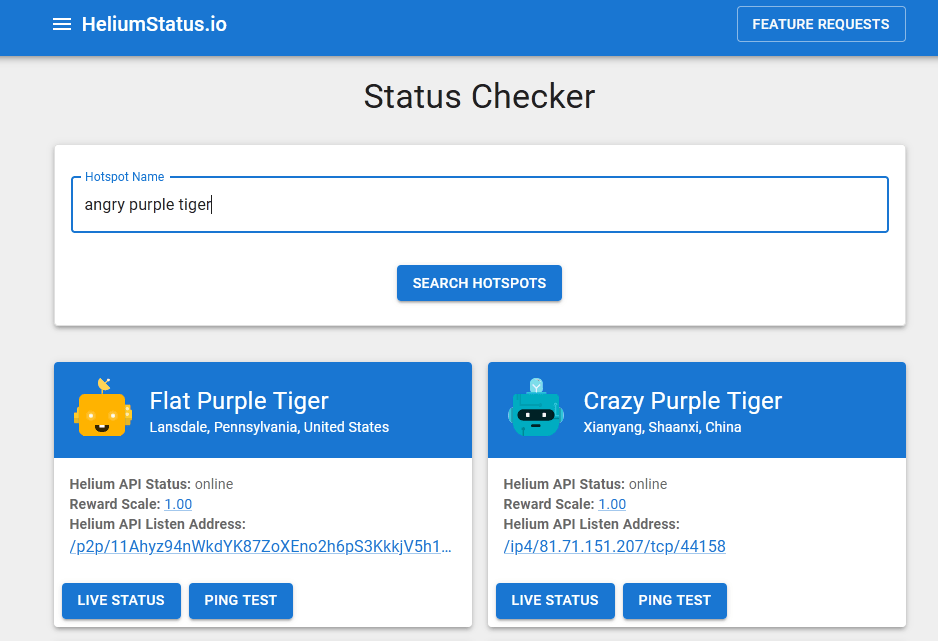Open Crazy Purple Tiger reward scale link

(612, 504)
